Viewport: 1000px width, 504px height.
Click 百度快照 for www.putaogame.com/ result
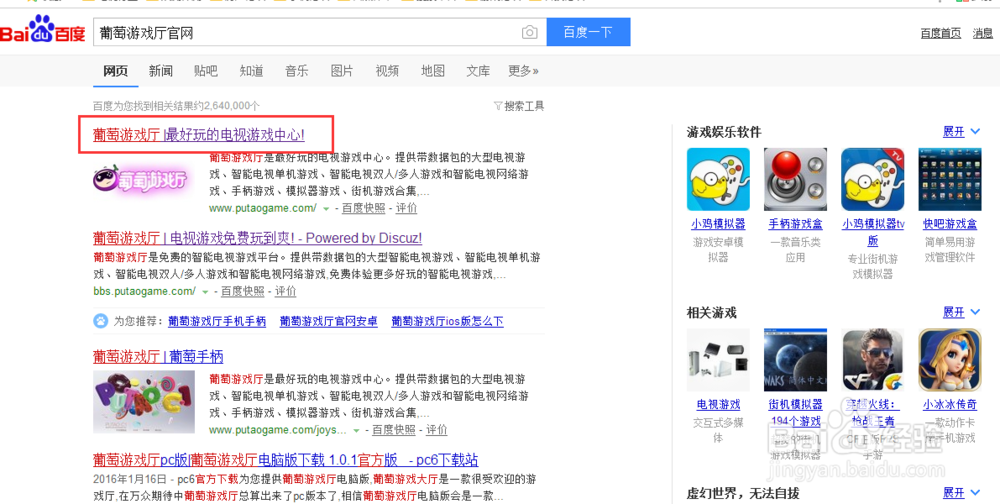pyautogui.click(x=364, y=208)
